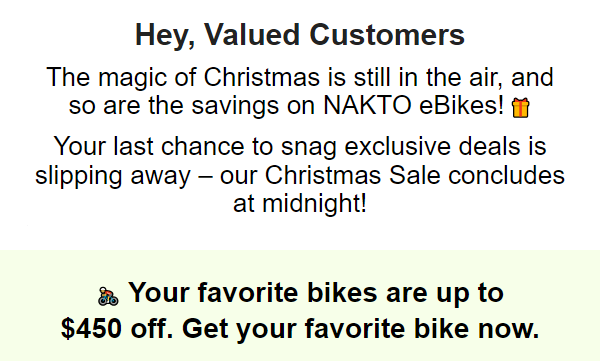Click the word eBikes before the gift
The width and height of the screenshot is (600, 361).
pos(462,105)
